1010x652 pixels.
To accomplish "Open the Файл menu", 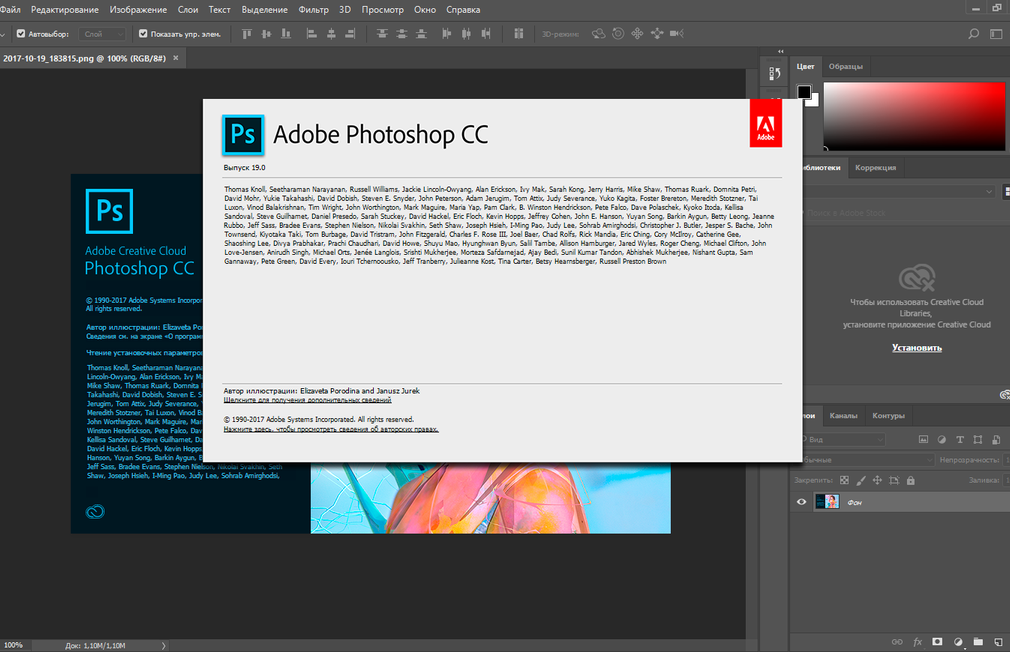I will [10, 10].
